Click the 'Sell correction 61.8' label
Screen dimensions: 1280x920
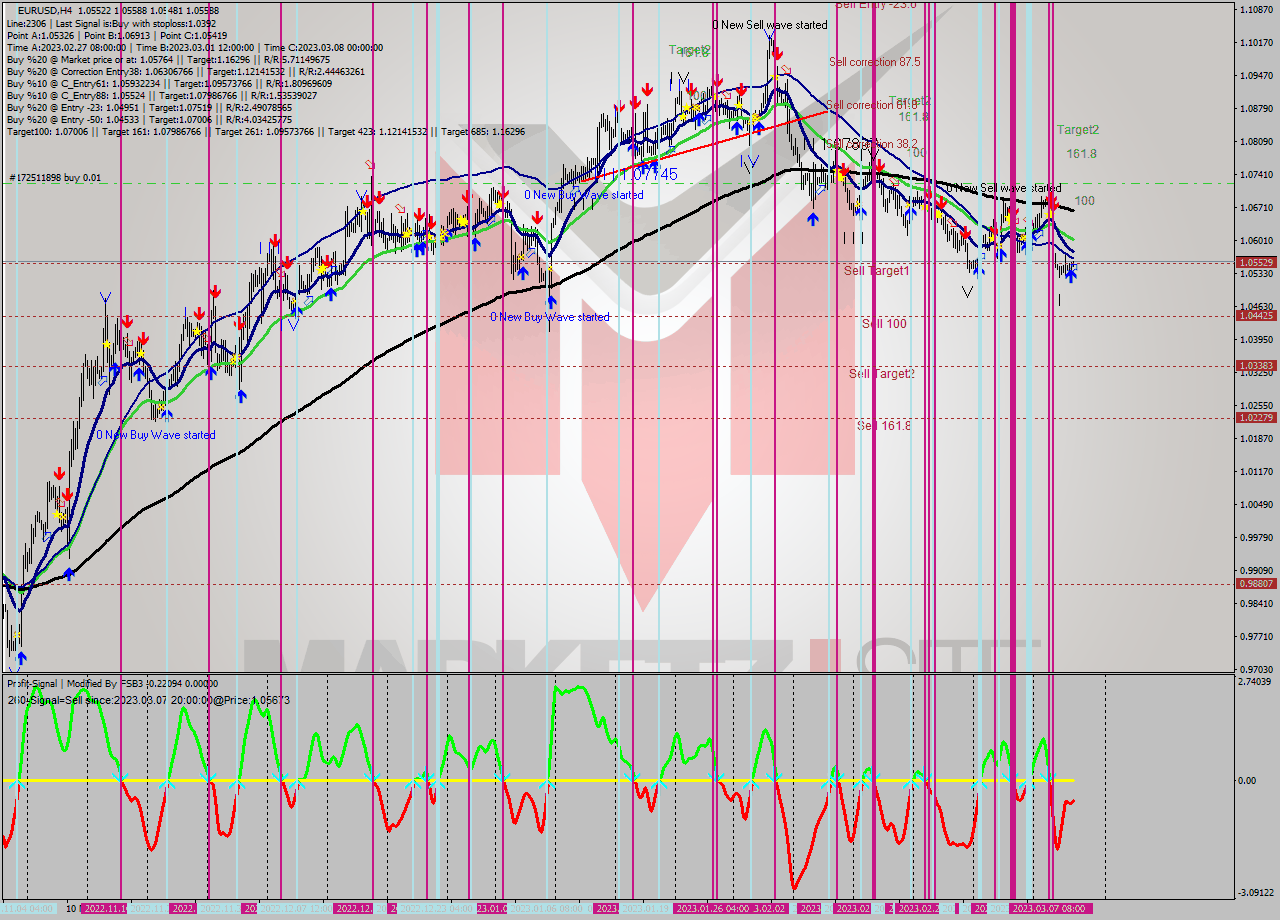coord(872,105)
